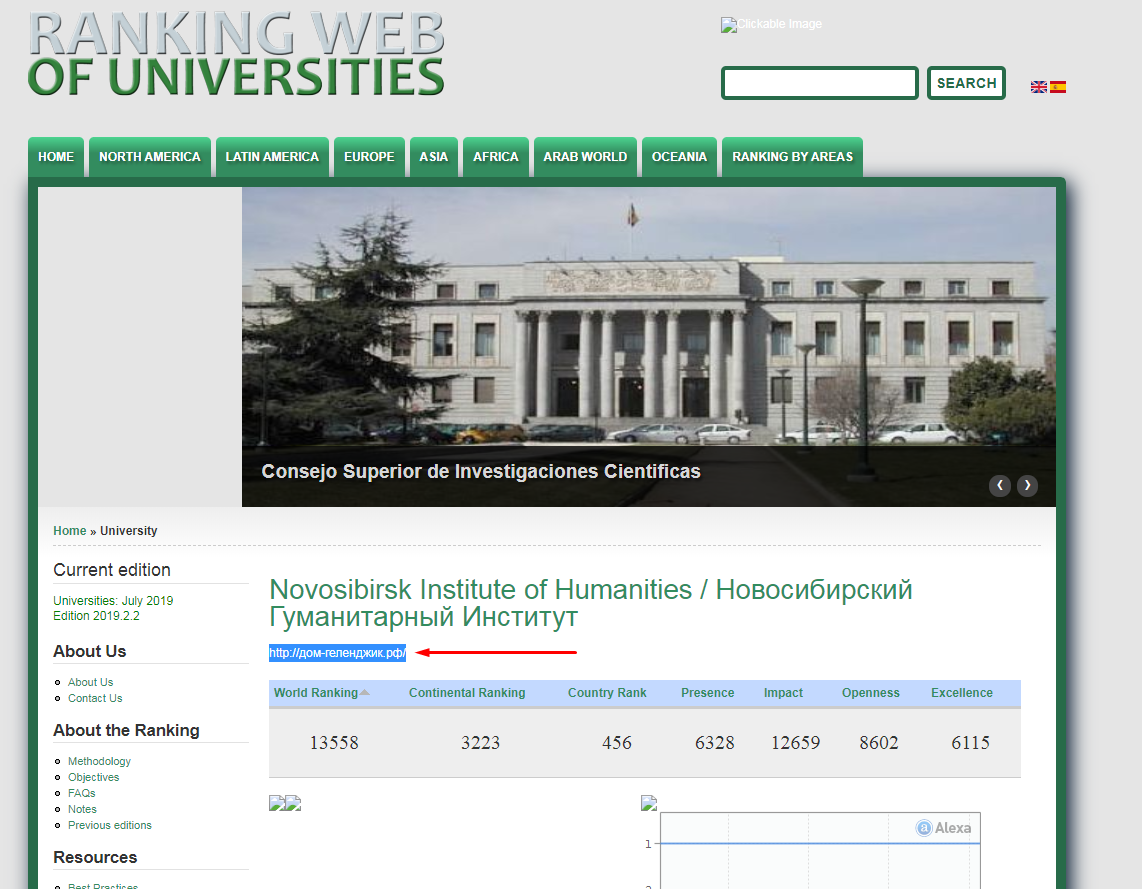Click the SEARCH button
This screenshot has height=889, width=1142.
point(966,83)
